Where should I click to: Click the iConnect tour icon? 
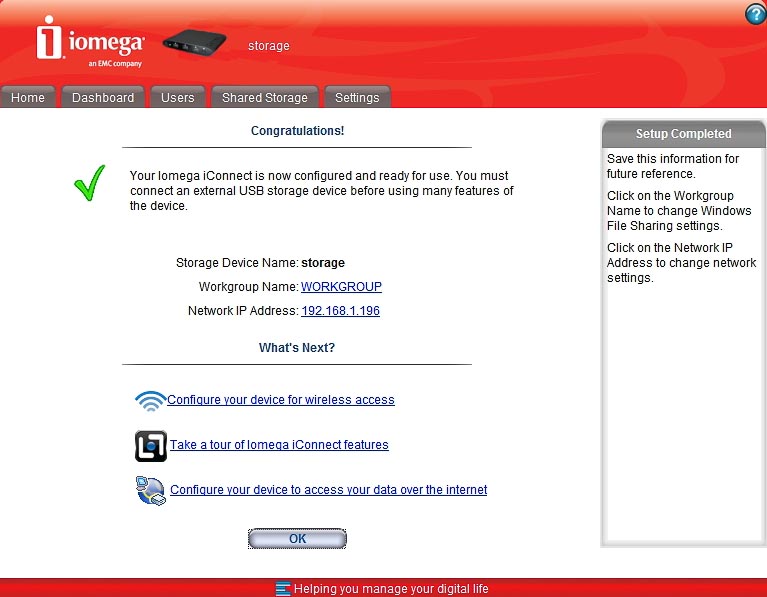coord(151,446)
